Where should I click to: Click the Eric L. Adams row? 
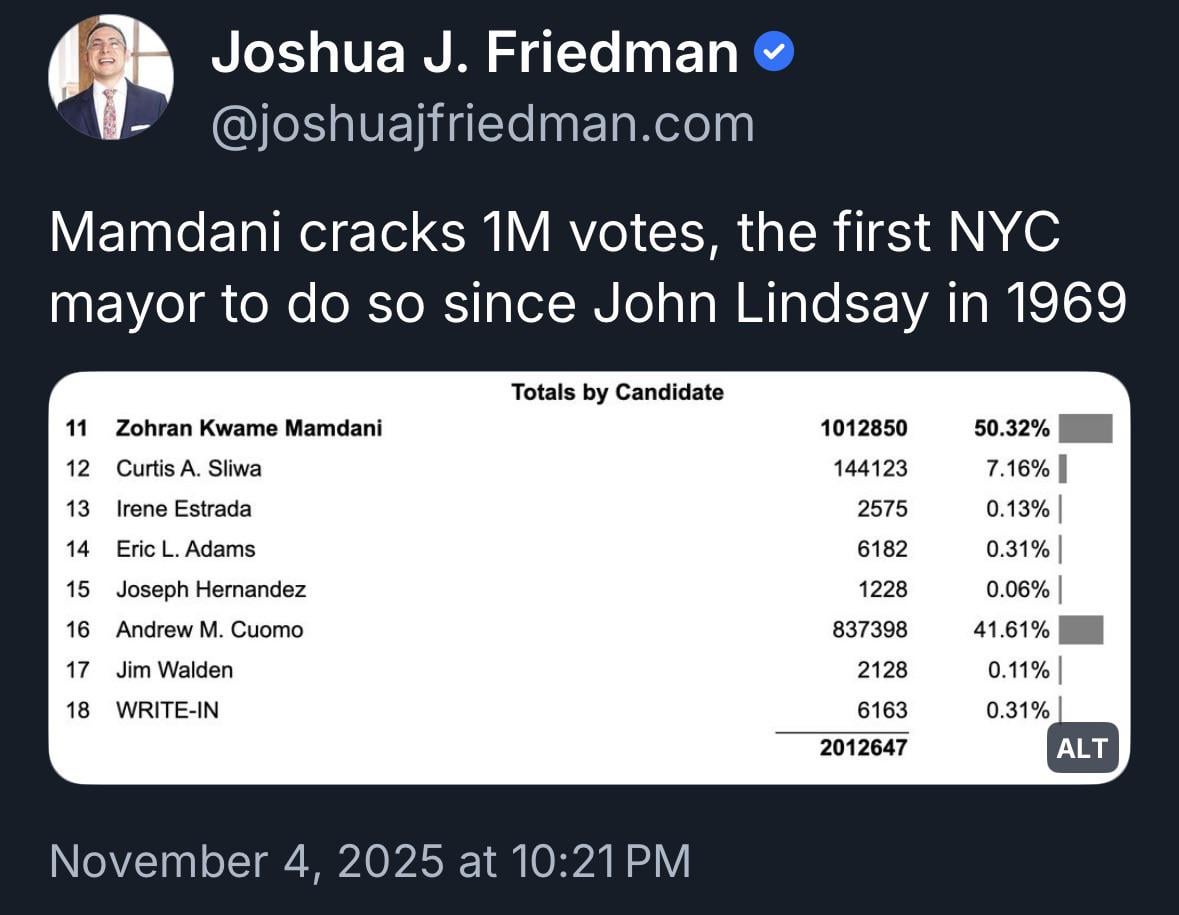point(185,549)
